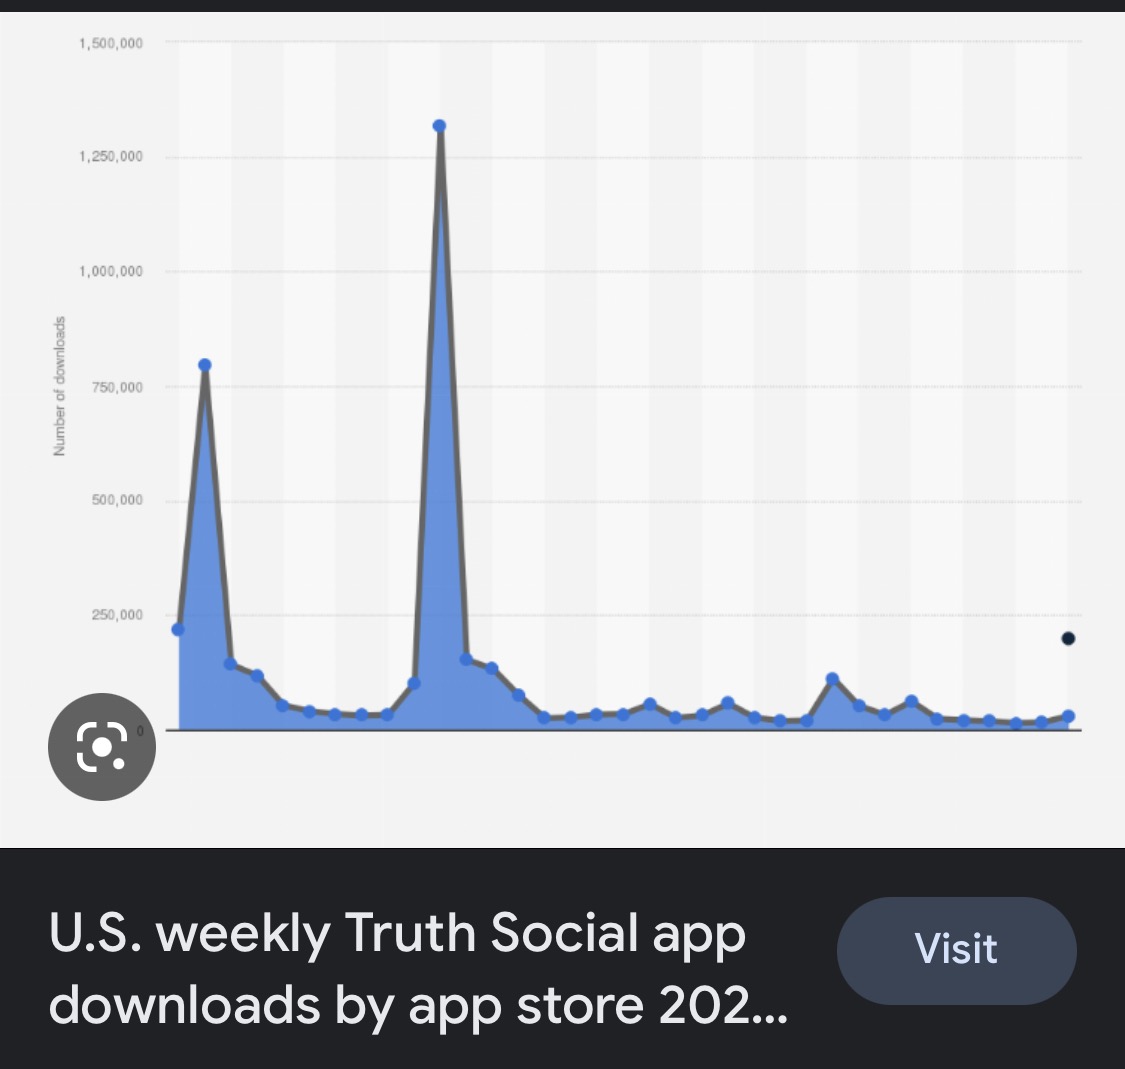Viewport: 1125px width, 1069px height.
Task: Select the 500,000 axis label
Action: click(118, 500)
